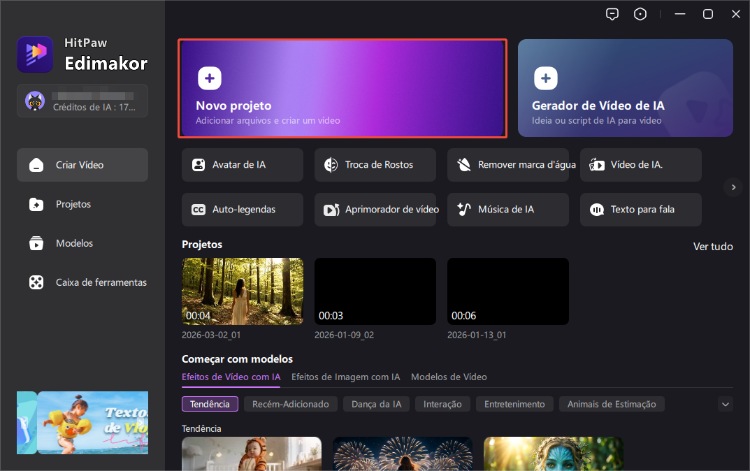This screenshot has height=471, width=750.
Task: Open the baby in tiger costume template
Action: coord(252,454)
